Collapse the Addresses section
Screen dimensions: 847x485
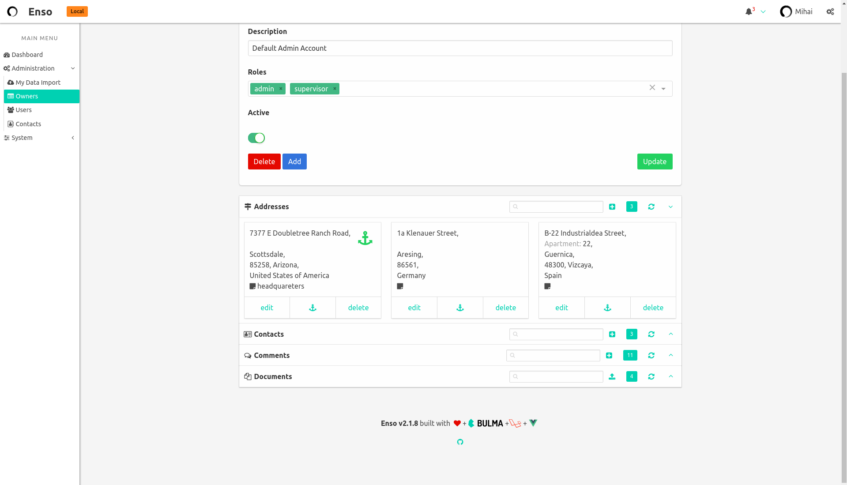click(671, 207)
